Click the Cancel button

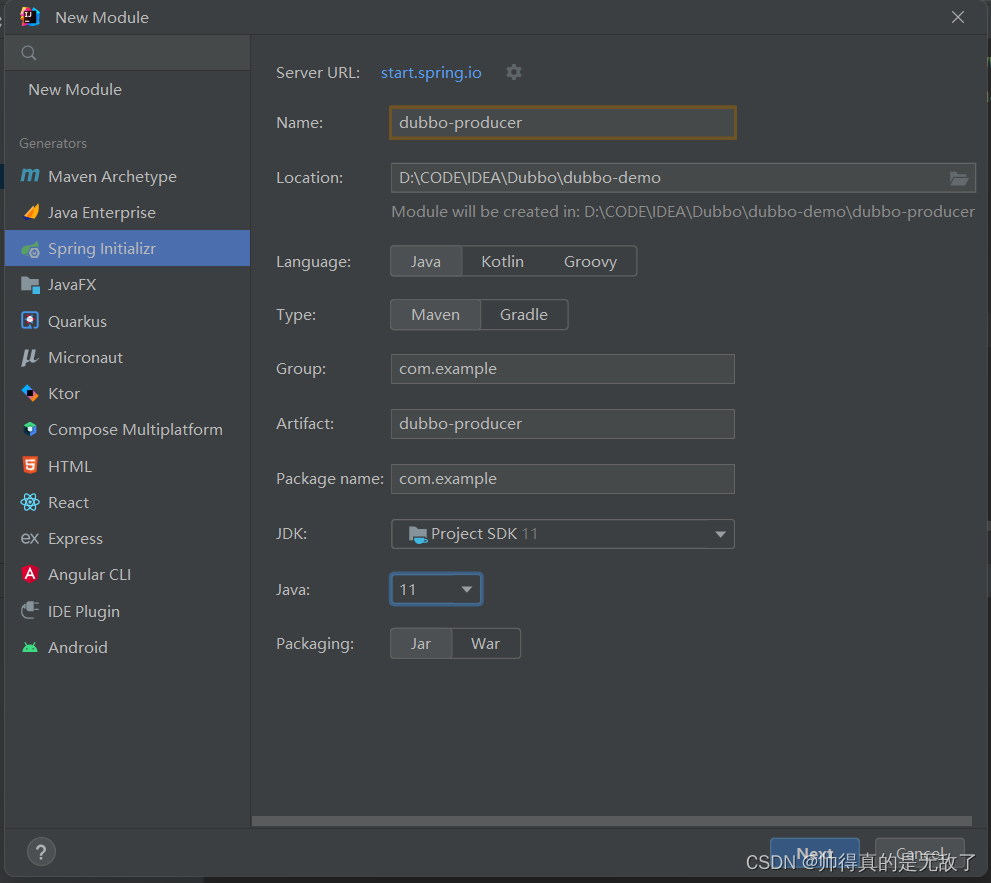pyautogui.click(x=920, y=854)
